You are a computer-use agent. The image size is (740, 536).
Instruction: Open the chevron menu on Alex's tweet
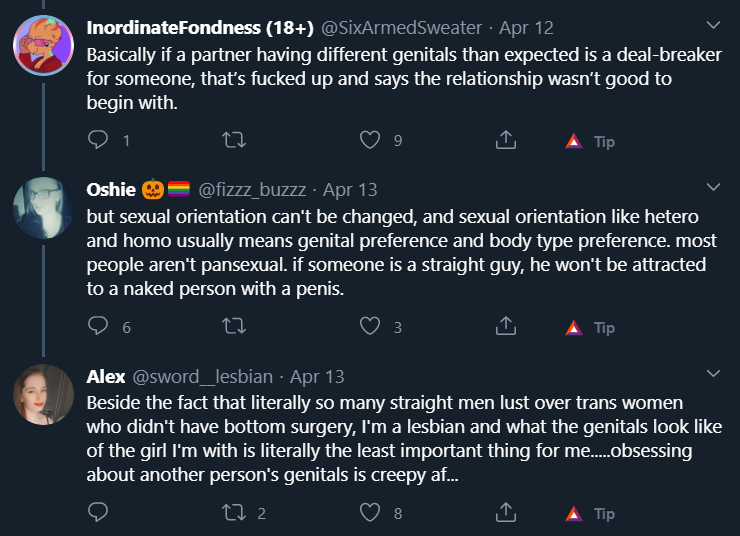[714, 374]
